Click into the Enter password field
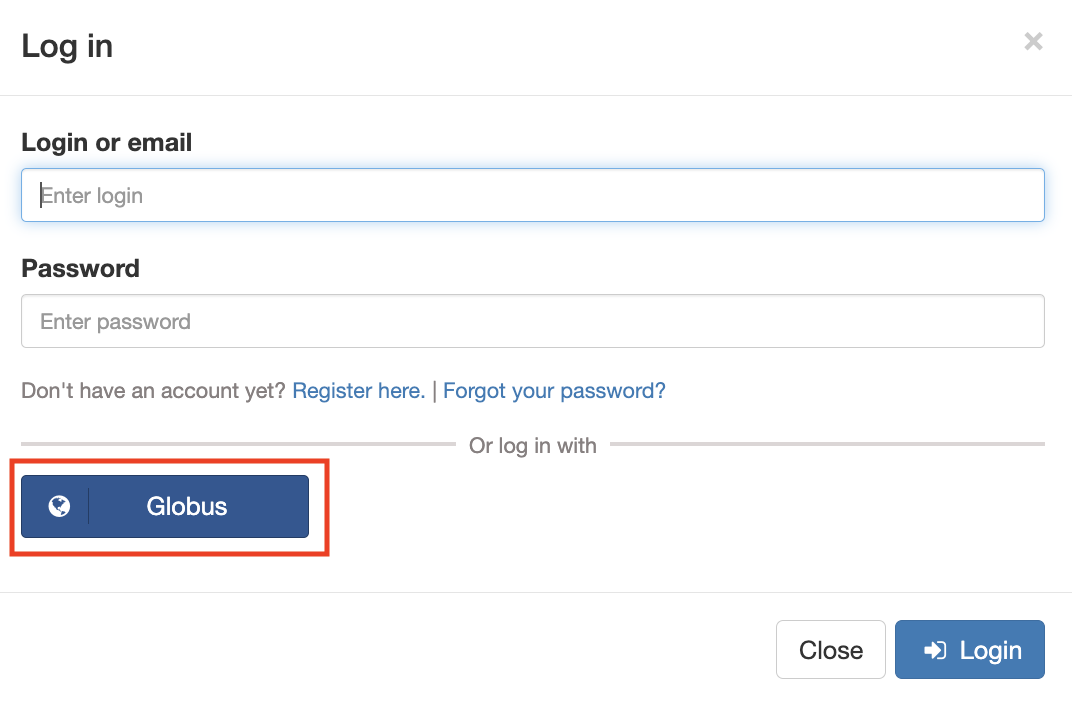Viewport: 1072px width, 702px height. (532, 321)
